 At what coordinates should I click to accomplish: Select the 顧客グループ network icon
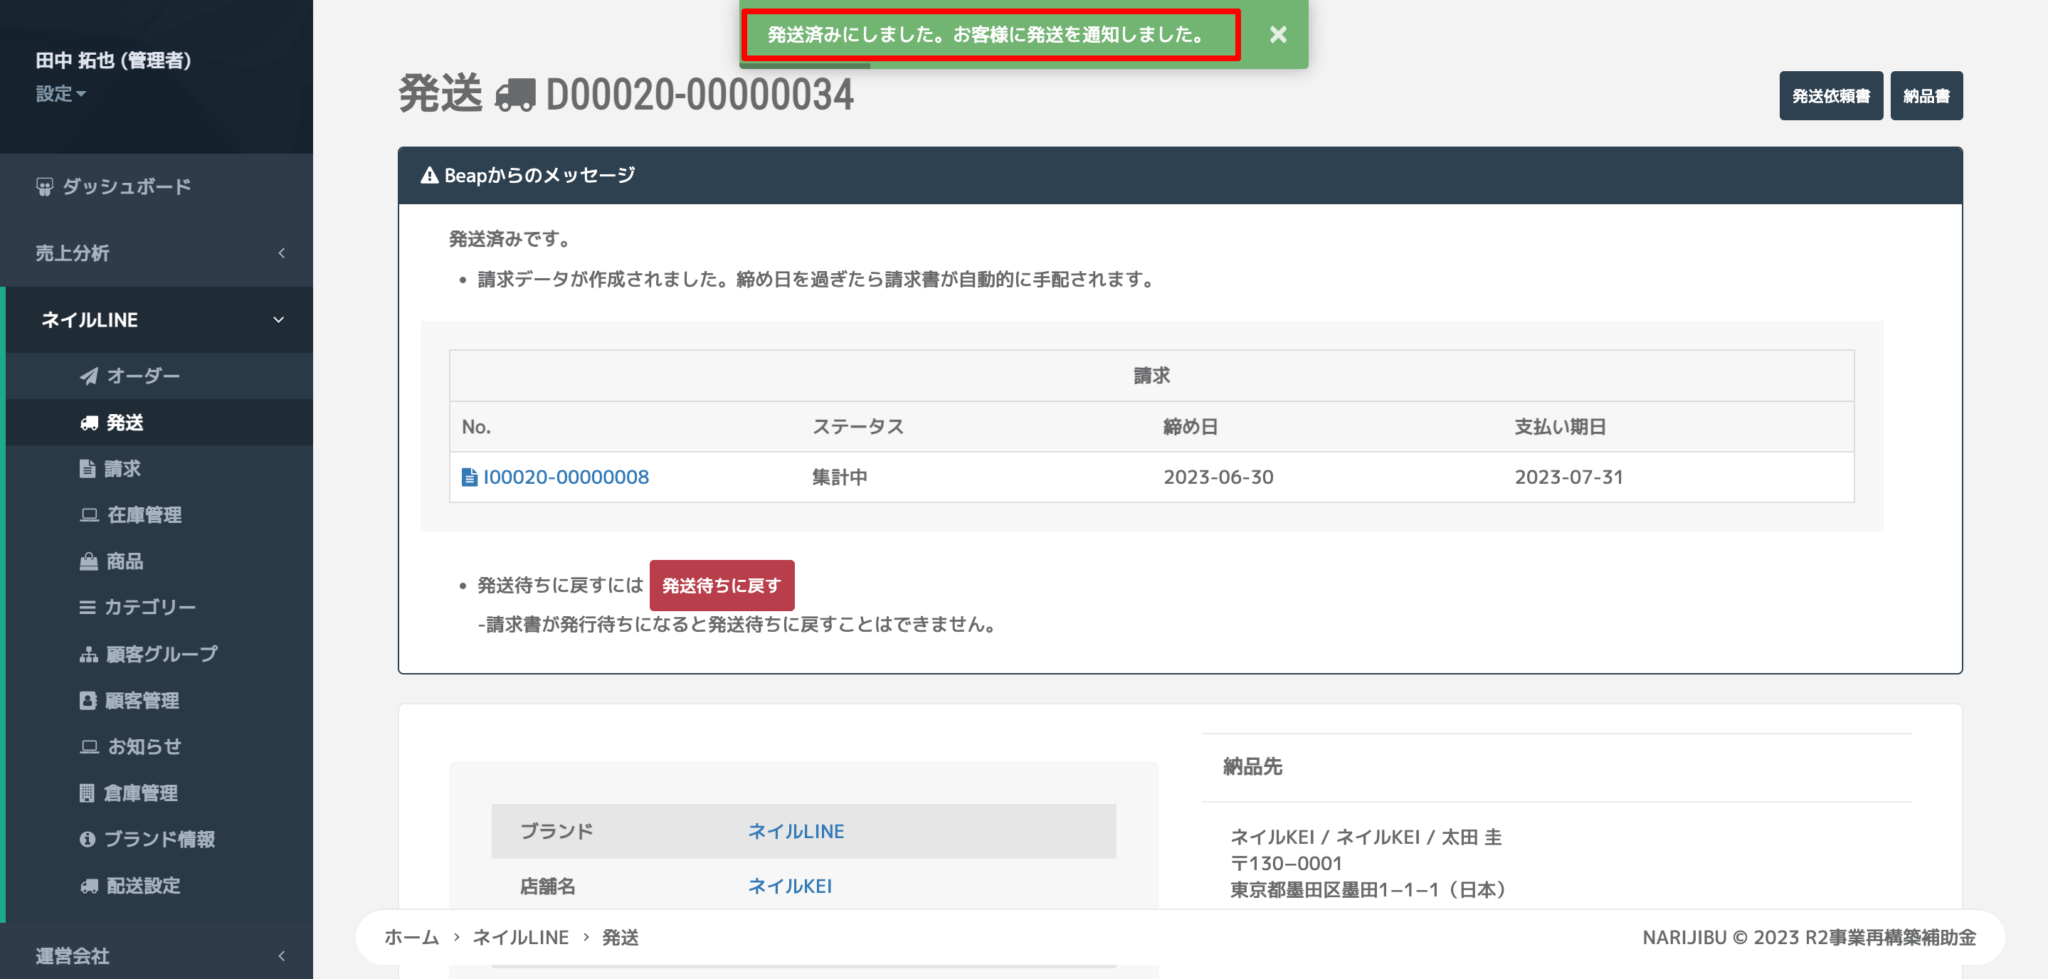pos(90,653)
